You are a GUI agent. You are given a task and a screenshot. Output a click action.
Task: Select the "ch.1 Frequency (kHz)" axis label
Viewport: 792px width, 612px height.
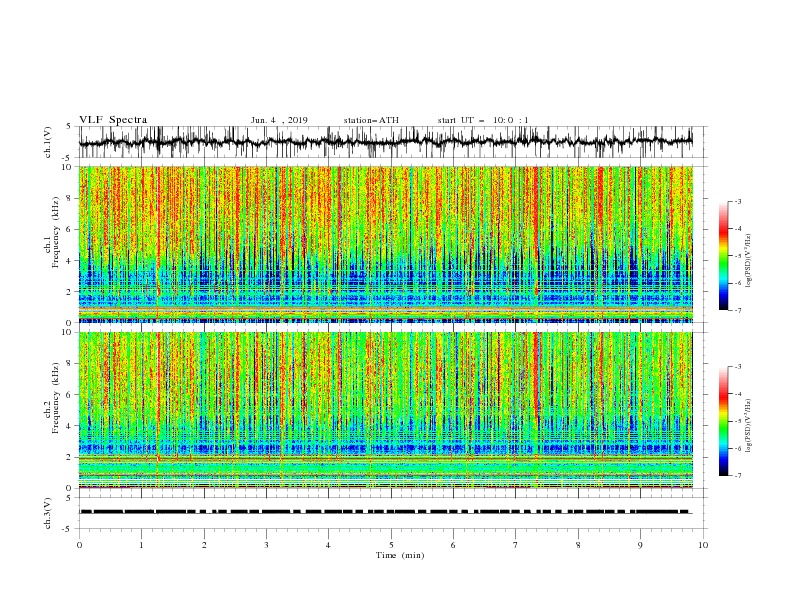53,244
